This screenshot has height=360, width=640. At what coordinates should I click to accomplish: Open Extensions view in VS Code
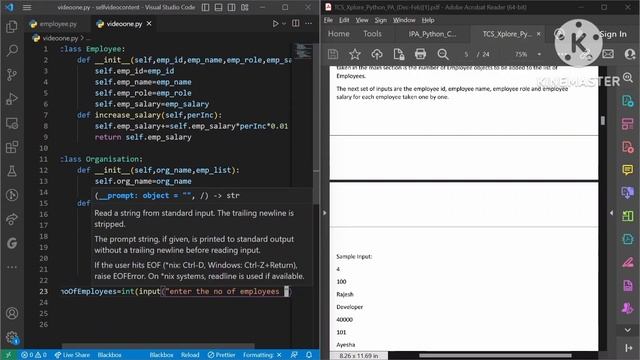pyautogui.click(x=12, y=147)
